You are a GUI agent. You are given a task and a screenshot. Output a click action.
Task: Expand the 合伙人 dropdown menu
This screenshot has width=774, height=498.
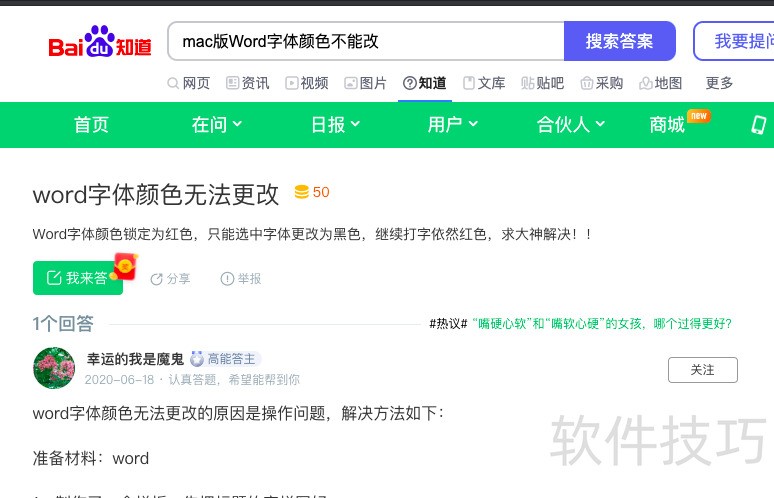(571, 124)
